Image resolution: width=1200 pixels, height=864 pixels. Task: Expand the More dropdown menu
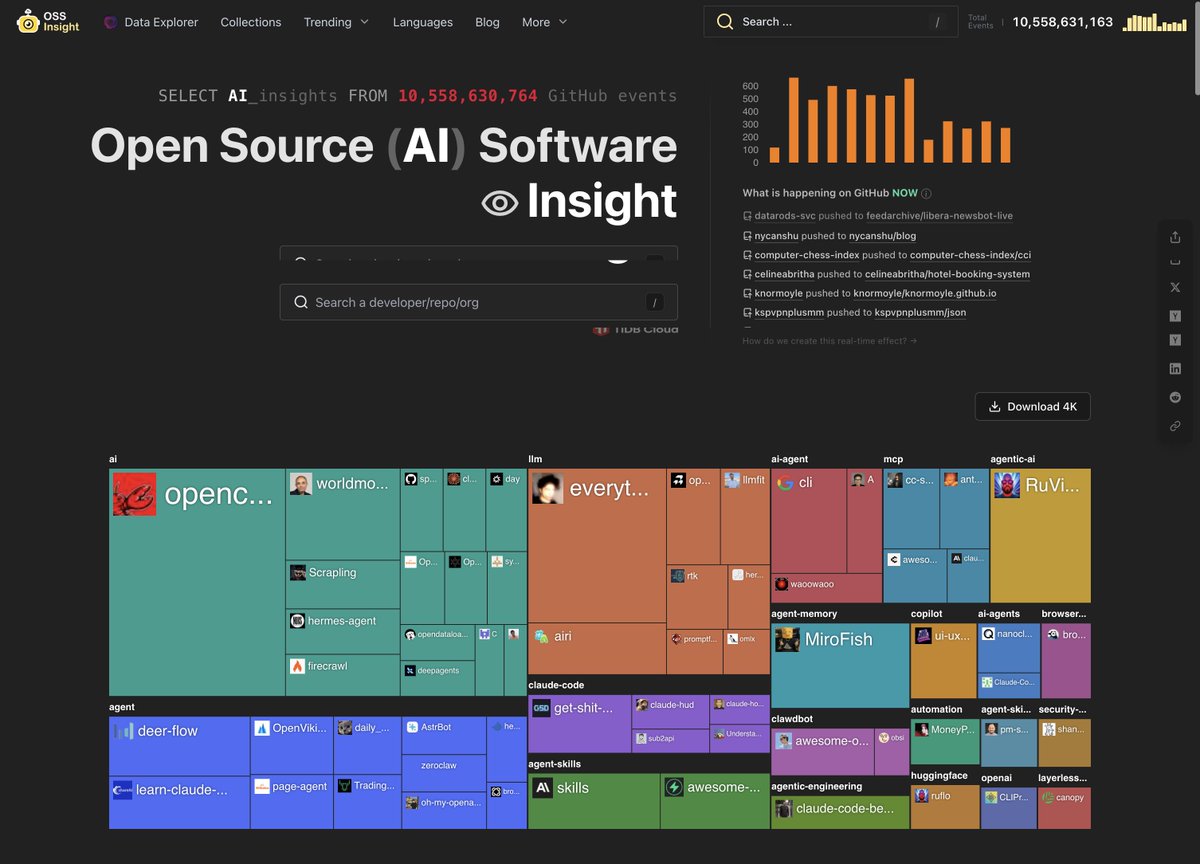pyautogui.click(x=544, y=22)
